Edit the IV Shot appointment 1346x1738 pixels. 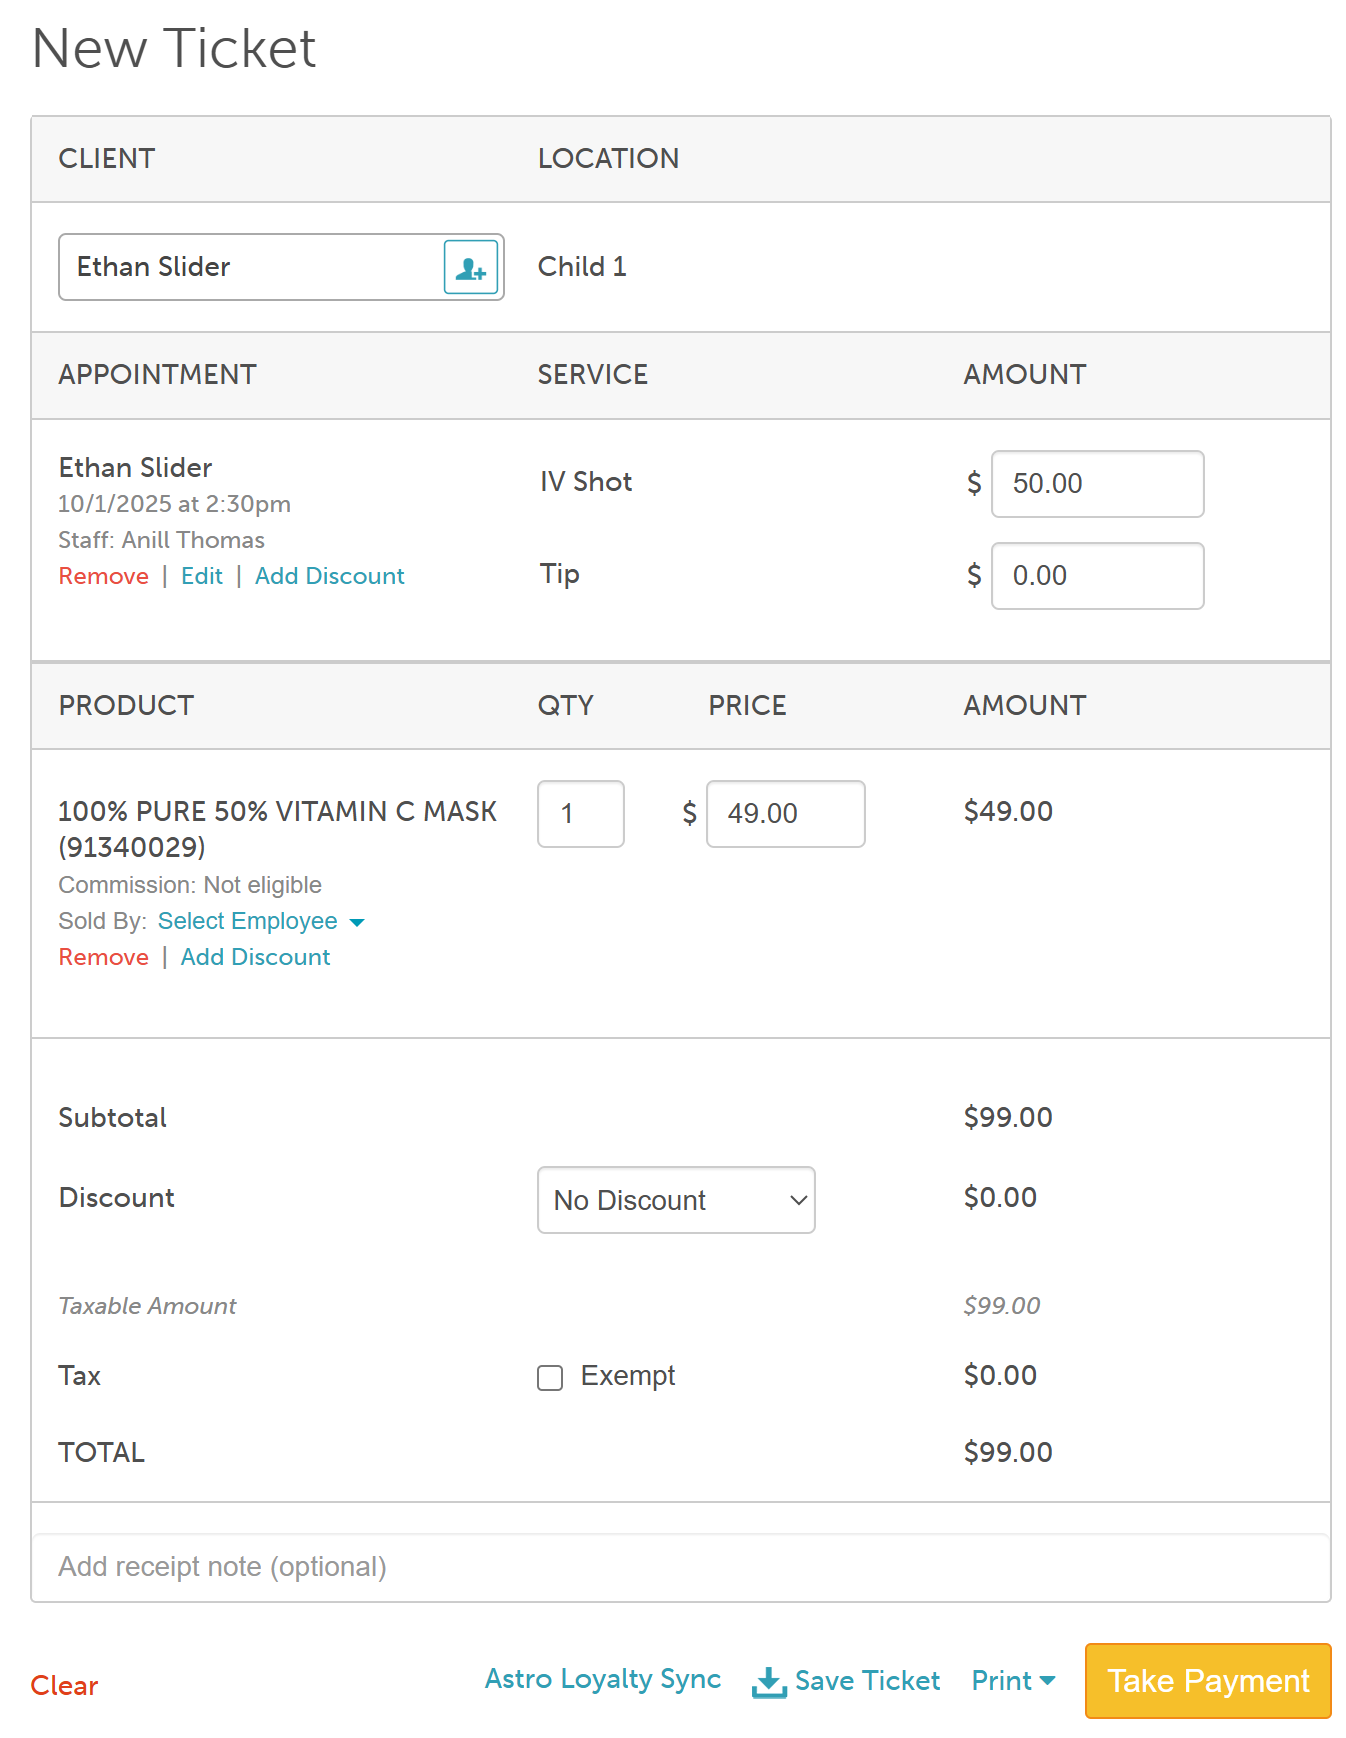click(202, 576)
